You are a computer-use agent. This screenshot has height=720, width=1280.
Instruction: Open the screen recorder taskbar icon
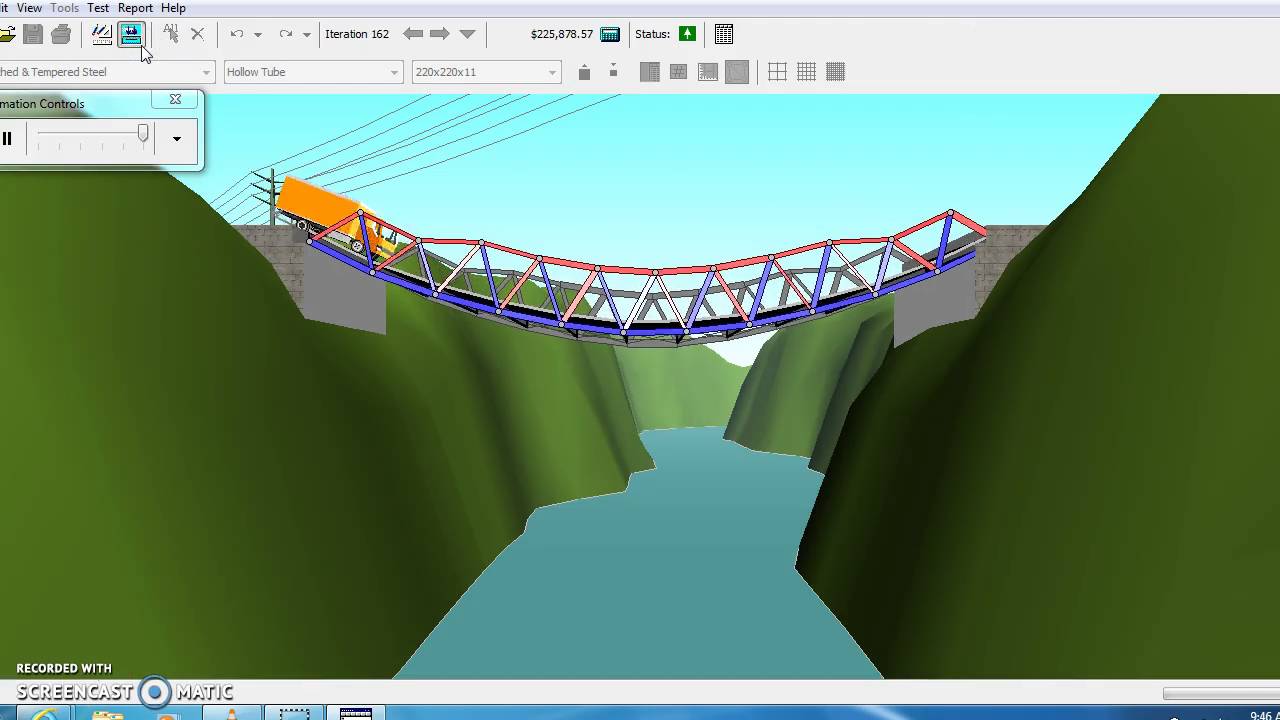[x=294, y=713]
